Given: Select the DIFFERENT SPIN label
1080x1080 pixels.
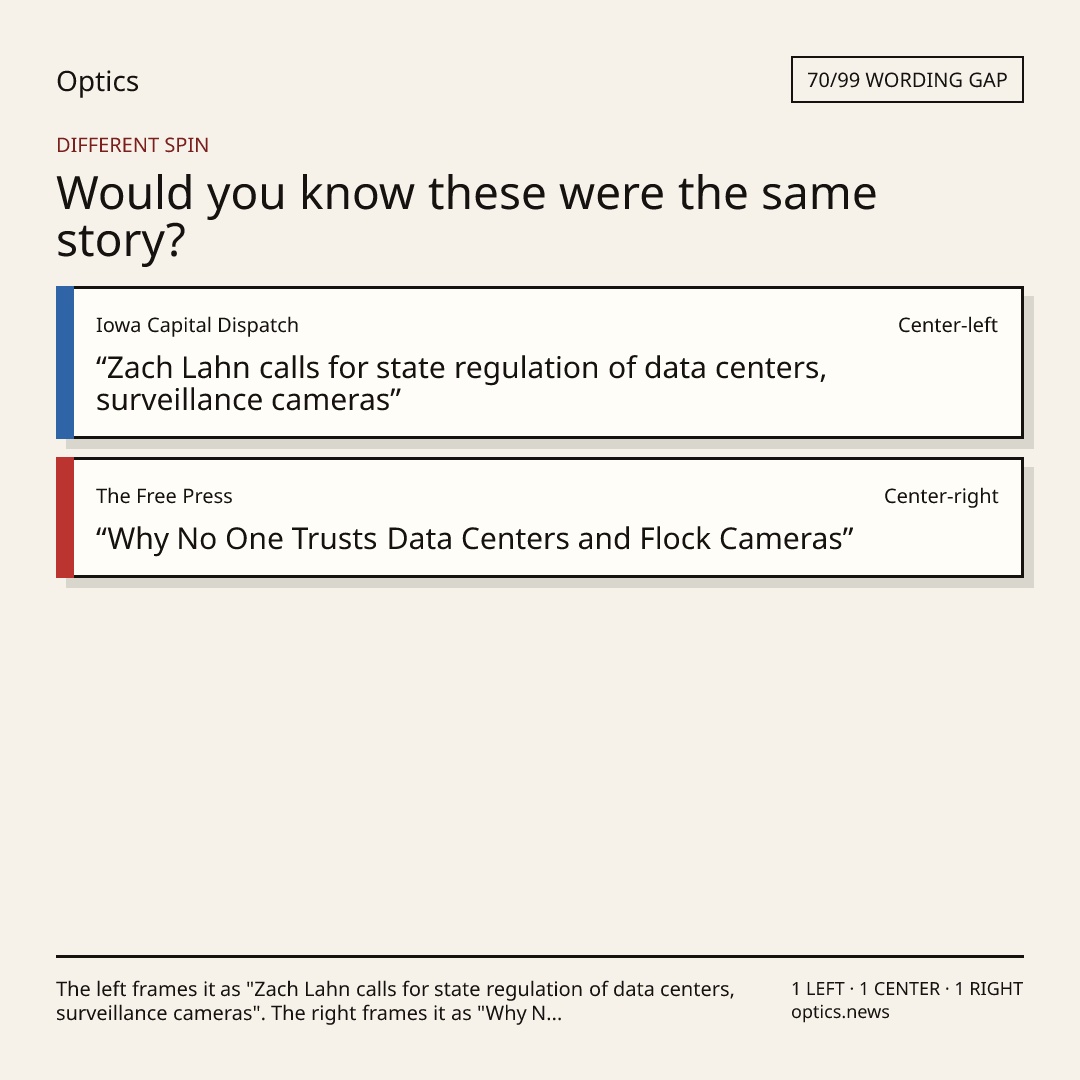Looking at the screenshot, I should click(x=132, y=145).
